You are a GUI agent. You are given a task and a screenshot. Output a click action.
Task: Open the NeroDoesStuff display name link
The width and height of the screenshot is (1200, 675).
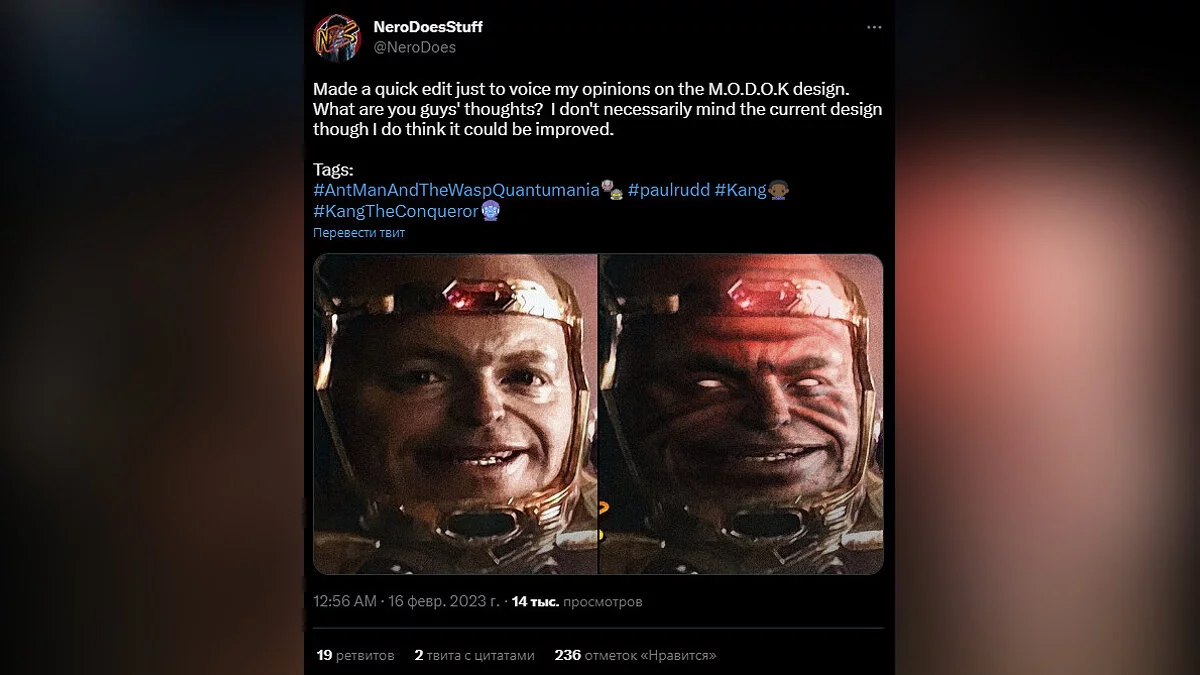pos(427,27)
